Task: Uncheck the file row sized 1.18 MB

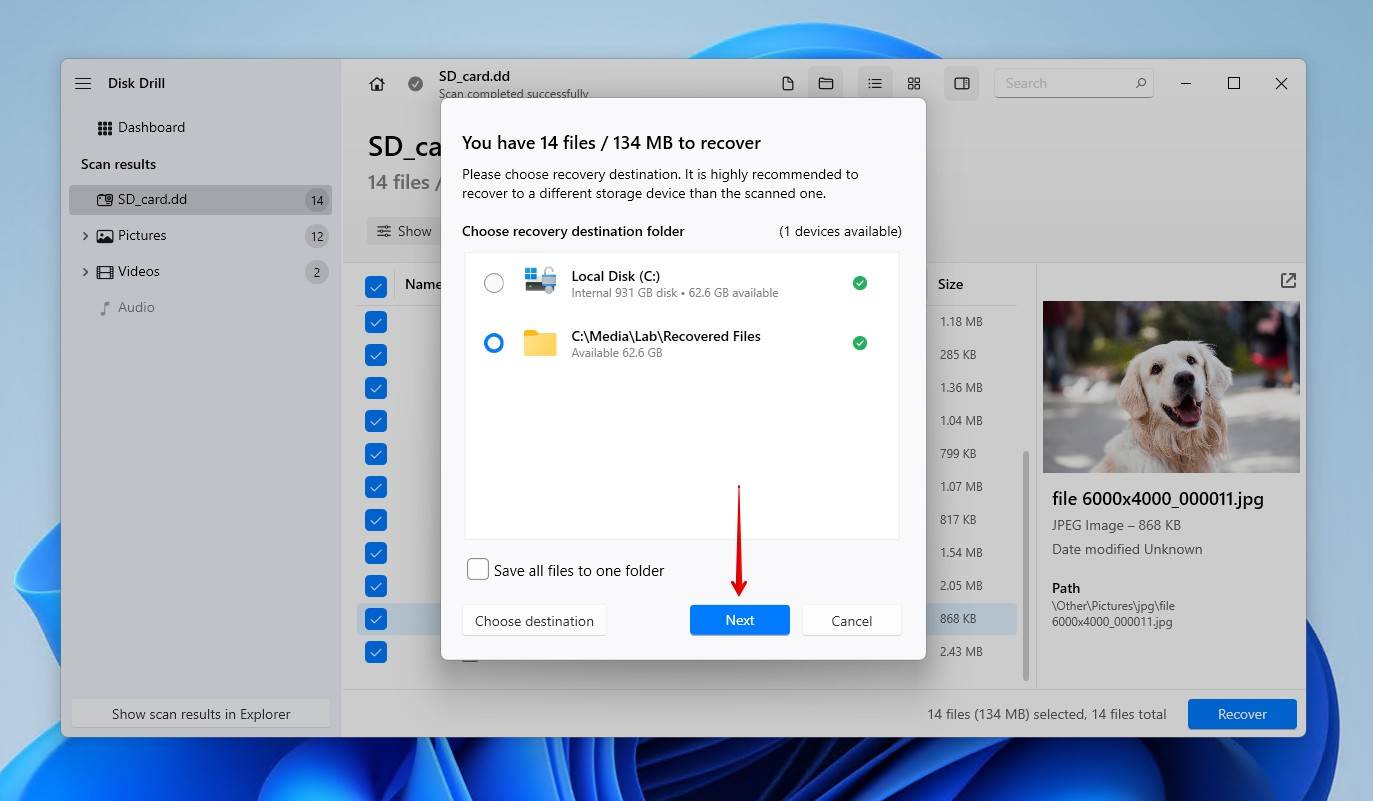Action: click(x=376, y=322)
